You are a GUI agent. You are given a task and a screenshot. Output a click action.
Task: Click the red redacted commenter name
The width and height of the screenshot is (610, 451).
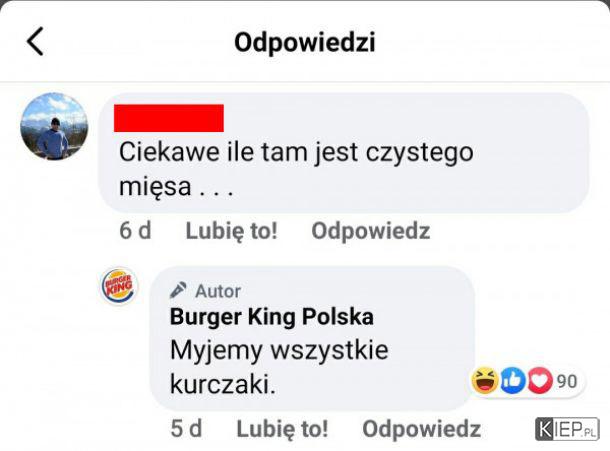tap(169, 118)
